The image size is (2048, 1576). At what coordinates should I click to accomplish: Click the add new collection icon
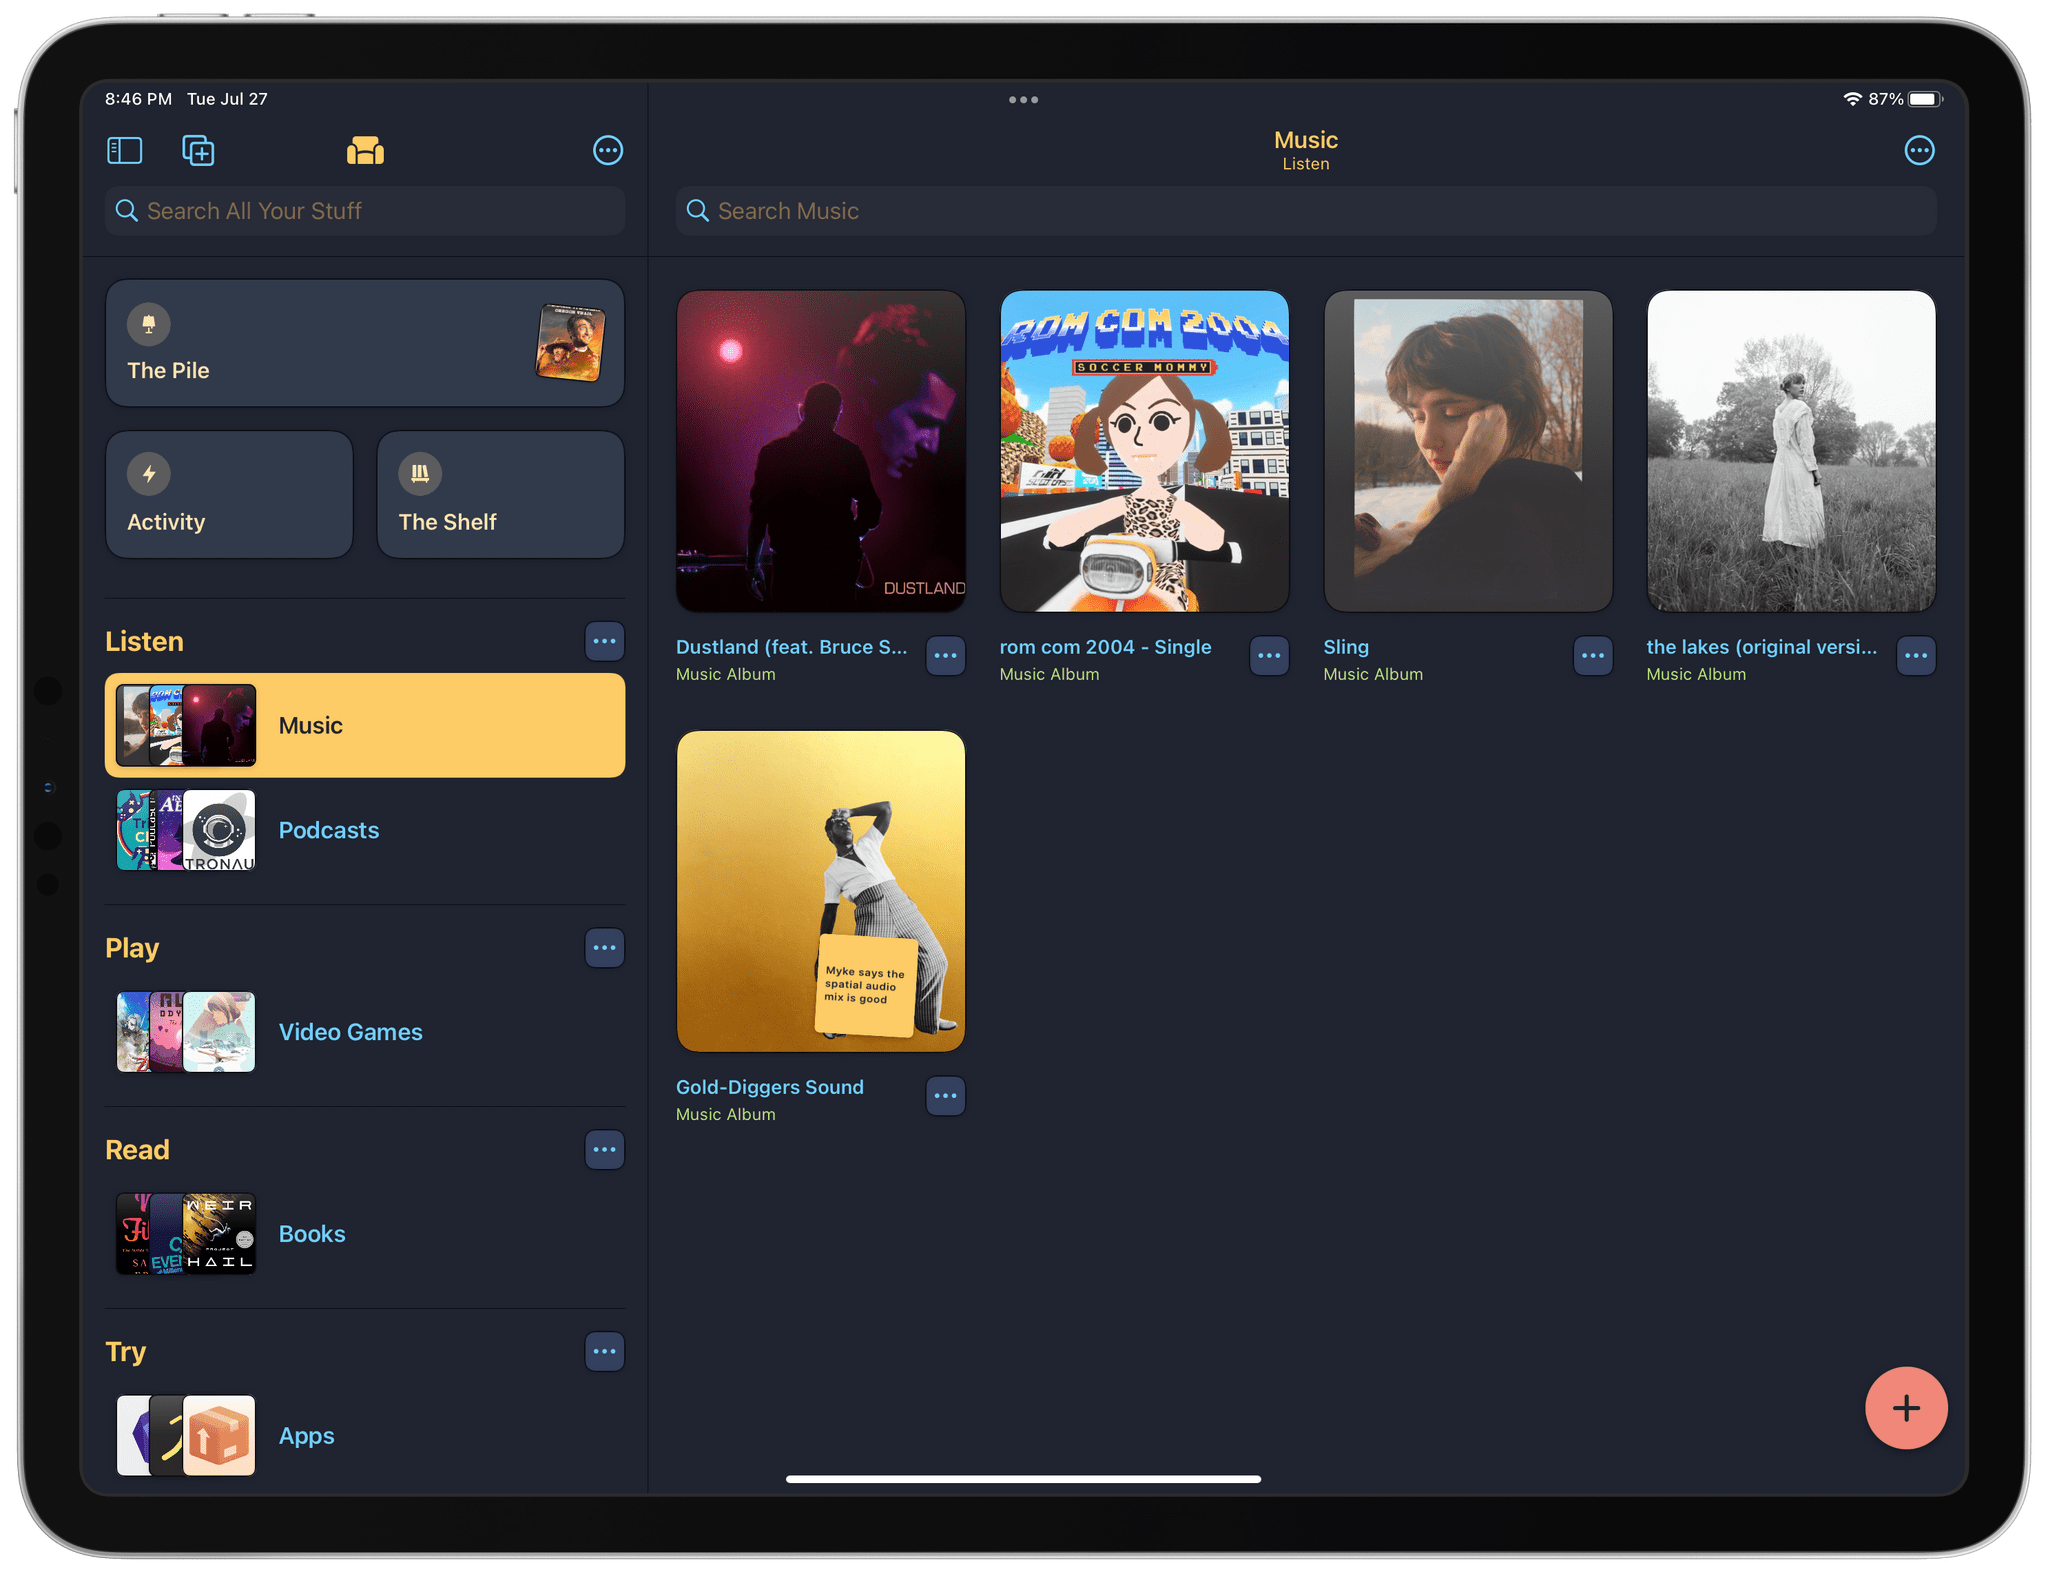198,151
